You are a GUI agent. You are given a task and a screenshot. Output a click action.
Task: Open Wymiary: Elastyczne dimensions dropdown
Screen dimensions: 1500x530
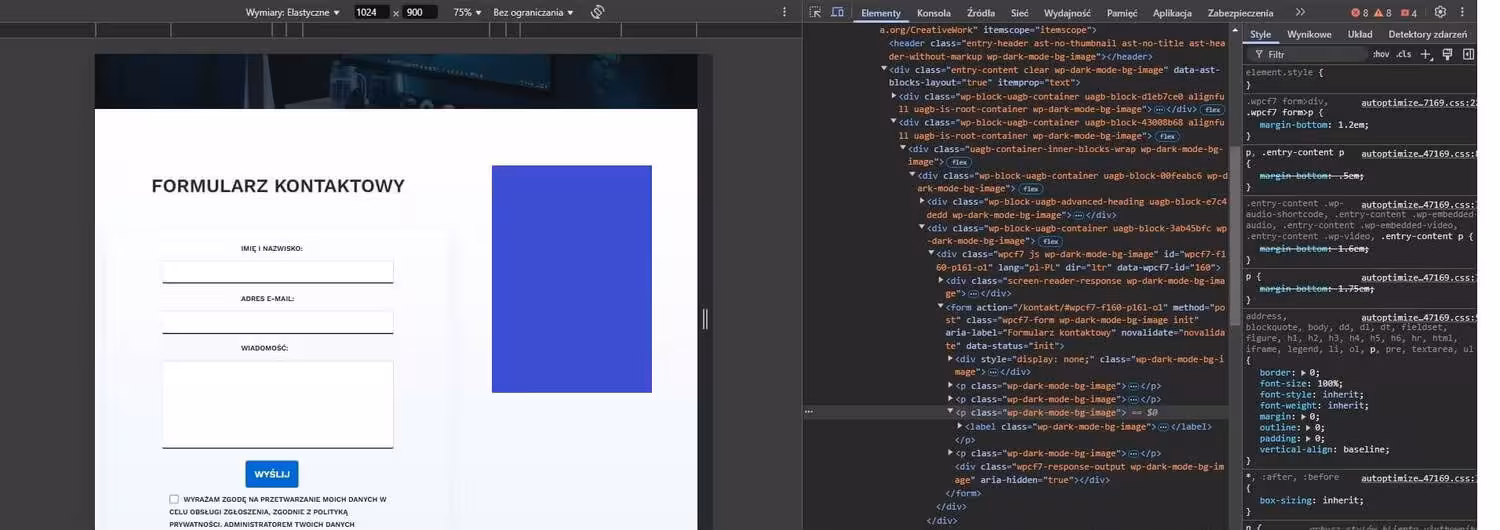(x=293, y=12)
